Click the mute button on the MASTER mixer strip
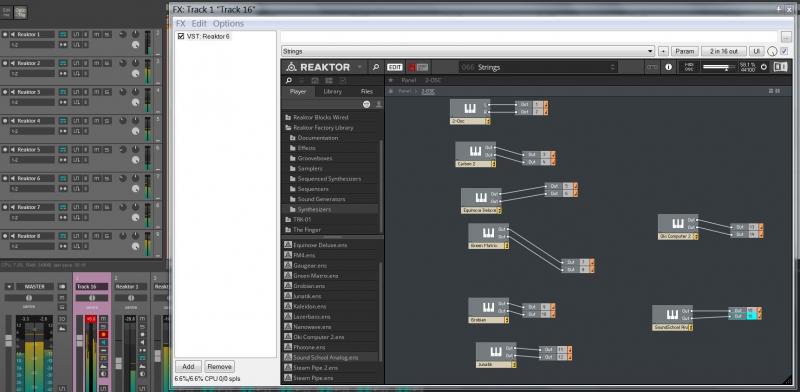The image size is (800, 392). pos(62,297)
